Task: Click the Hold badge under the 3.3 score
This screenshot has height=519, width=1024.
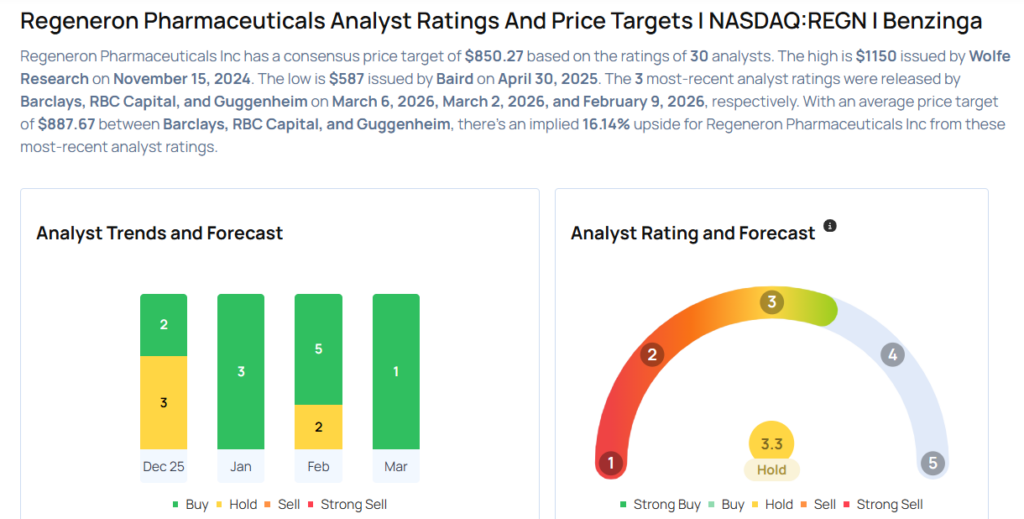Action: pyautogui.click(x=772, y=470)
